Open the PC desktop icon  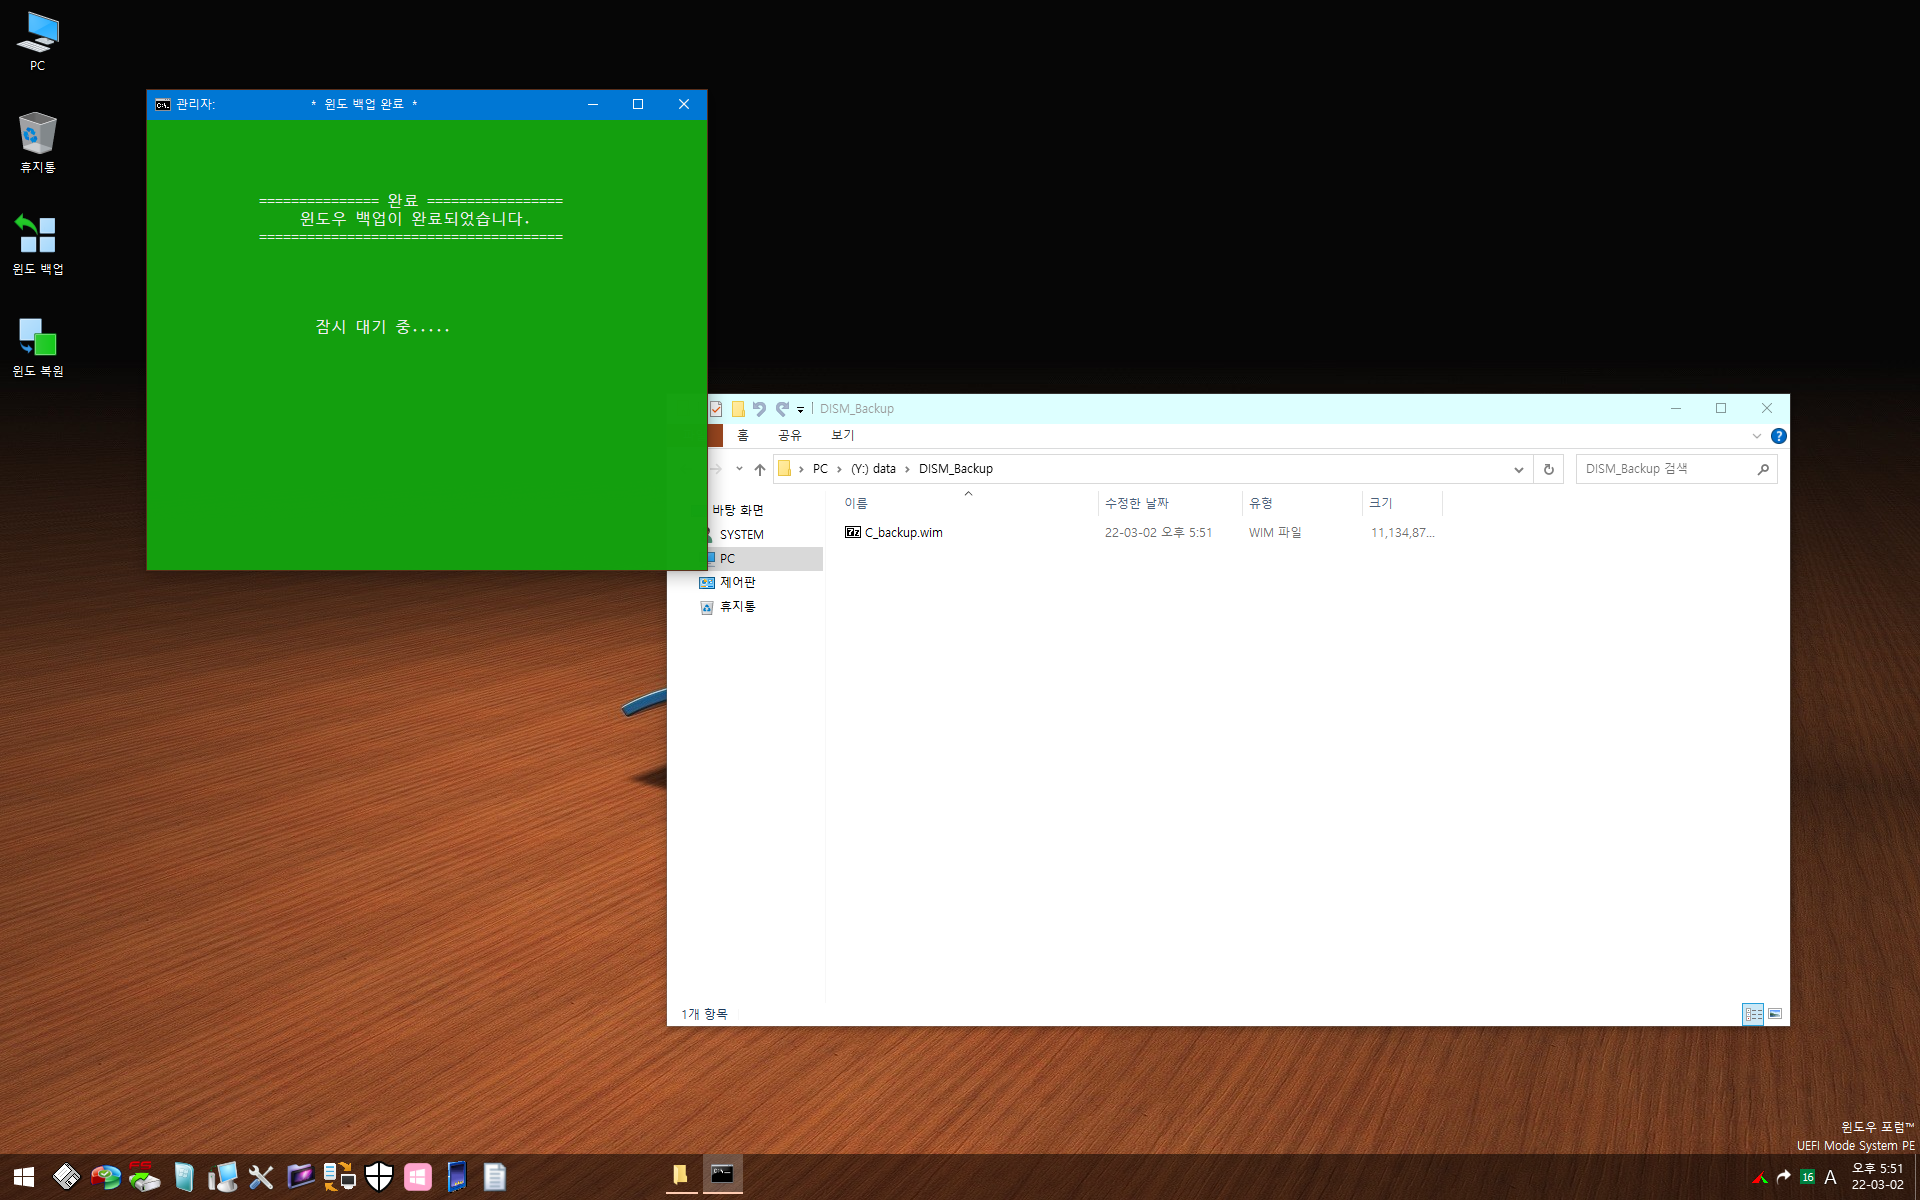[37, 42]
